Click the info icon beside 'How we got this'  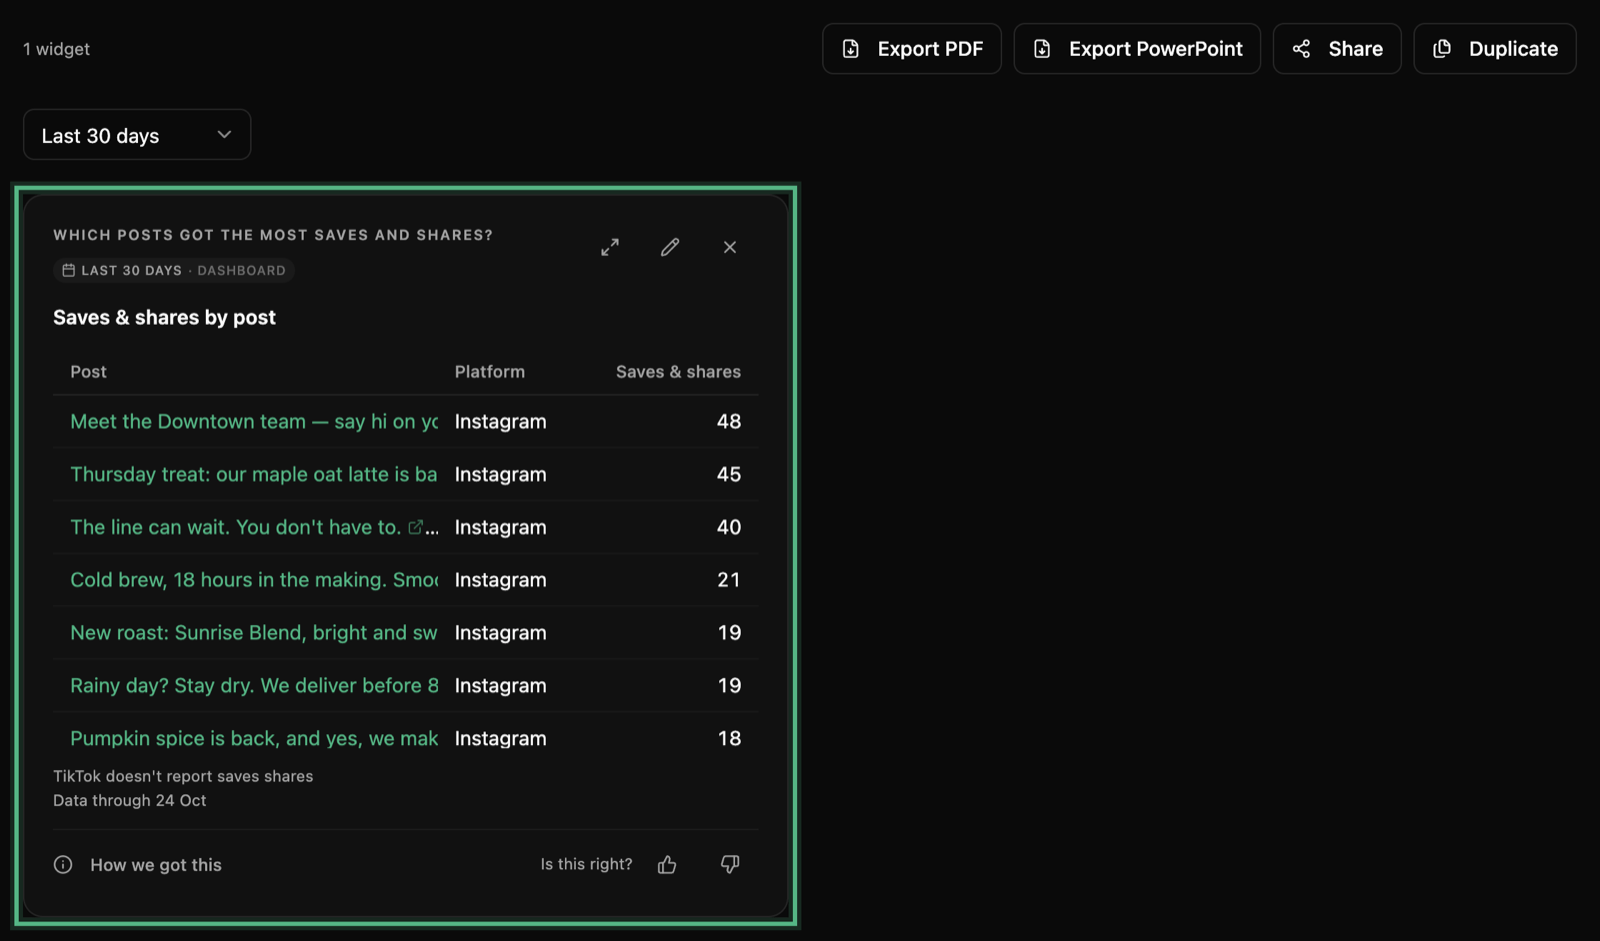pyautogui.click(x=63, y=865)
